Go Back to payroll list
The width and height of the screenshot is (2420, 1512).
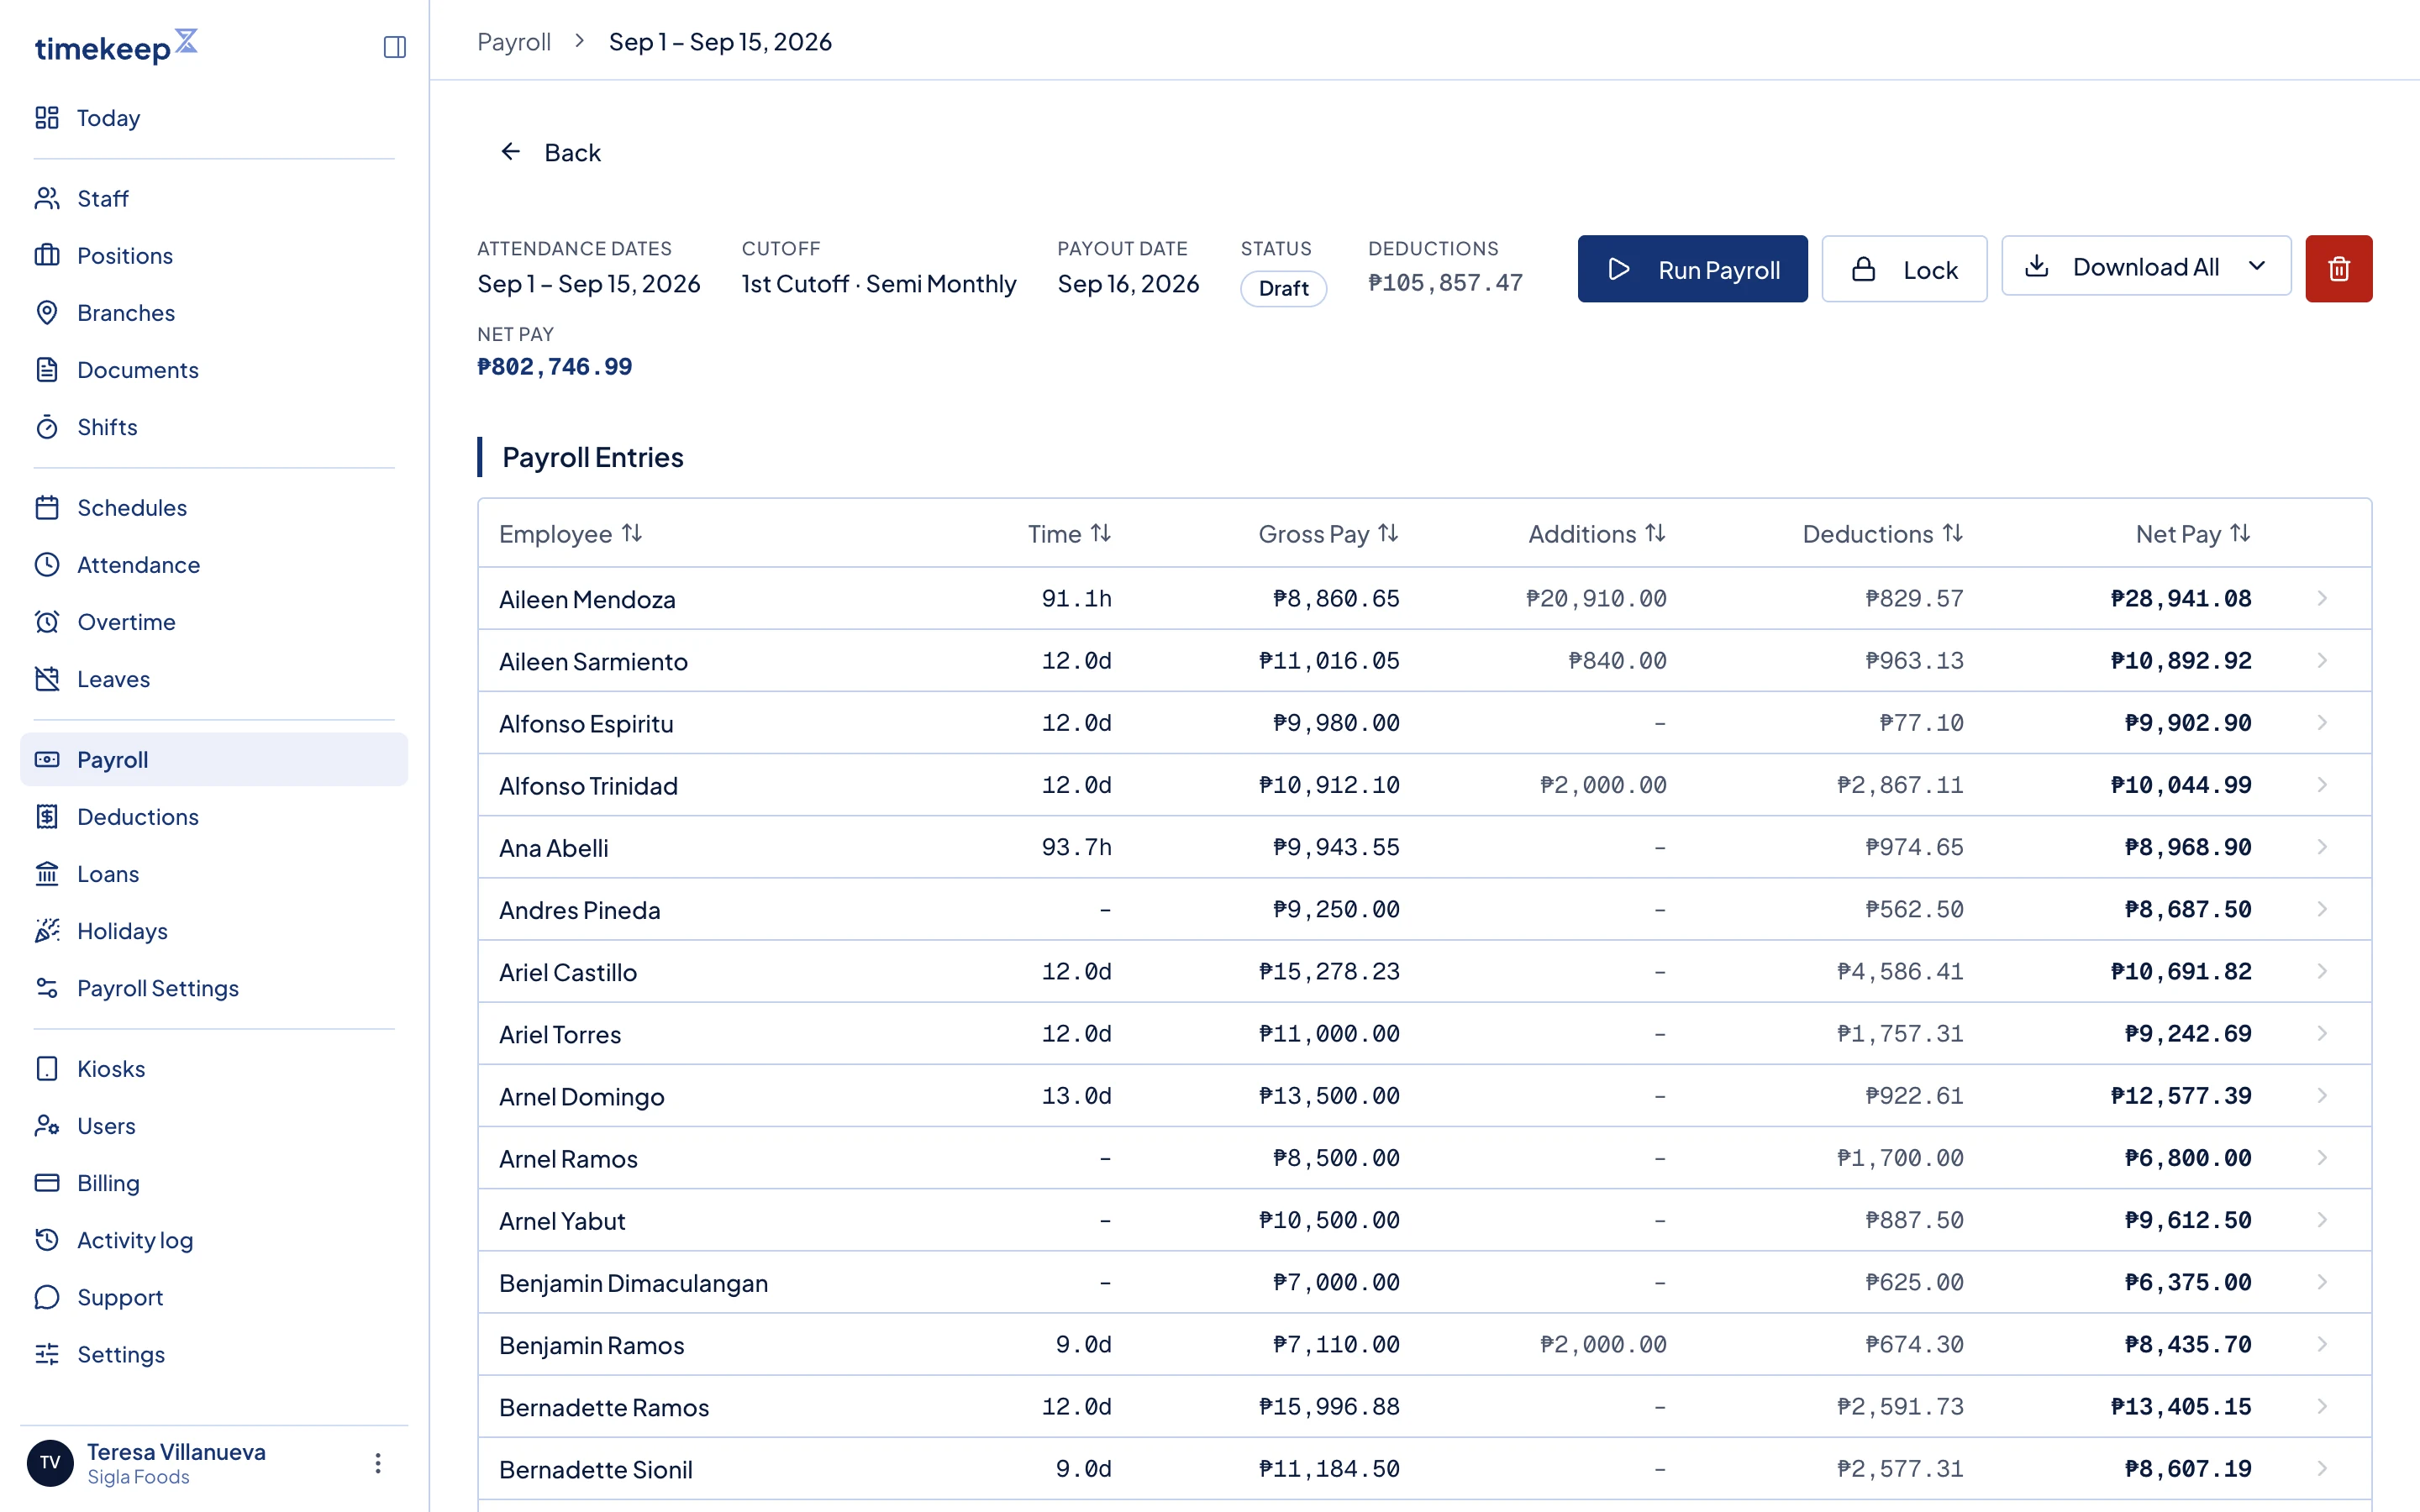(x=550, y=152)
